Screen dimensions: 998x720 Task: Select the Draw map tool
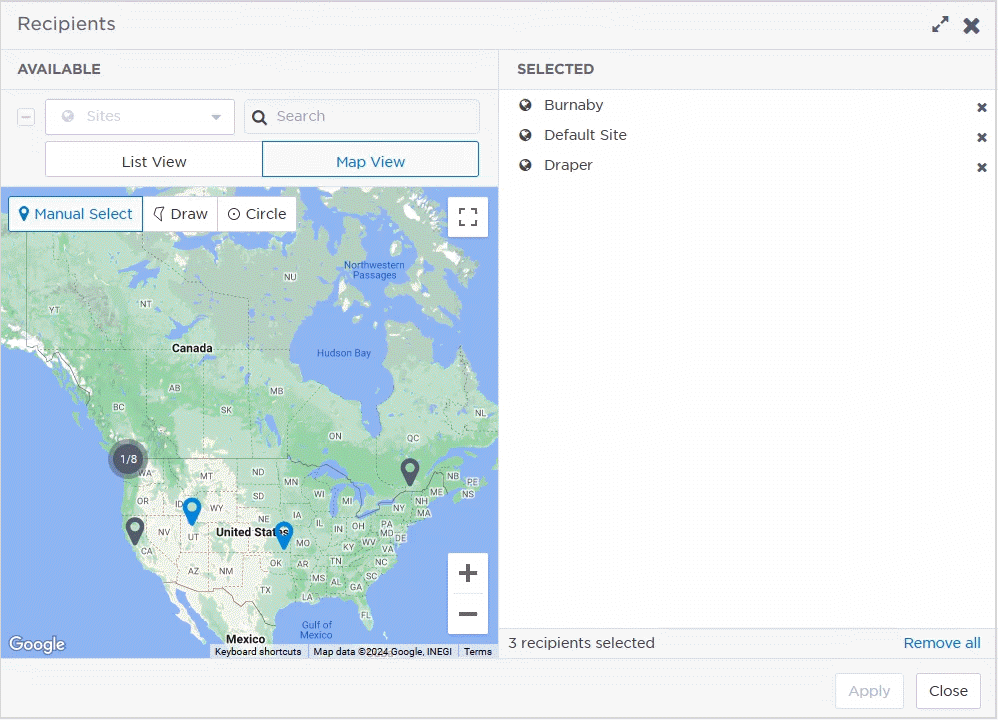[181, 214]
